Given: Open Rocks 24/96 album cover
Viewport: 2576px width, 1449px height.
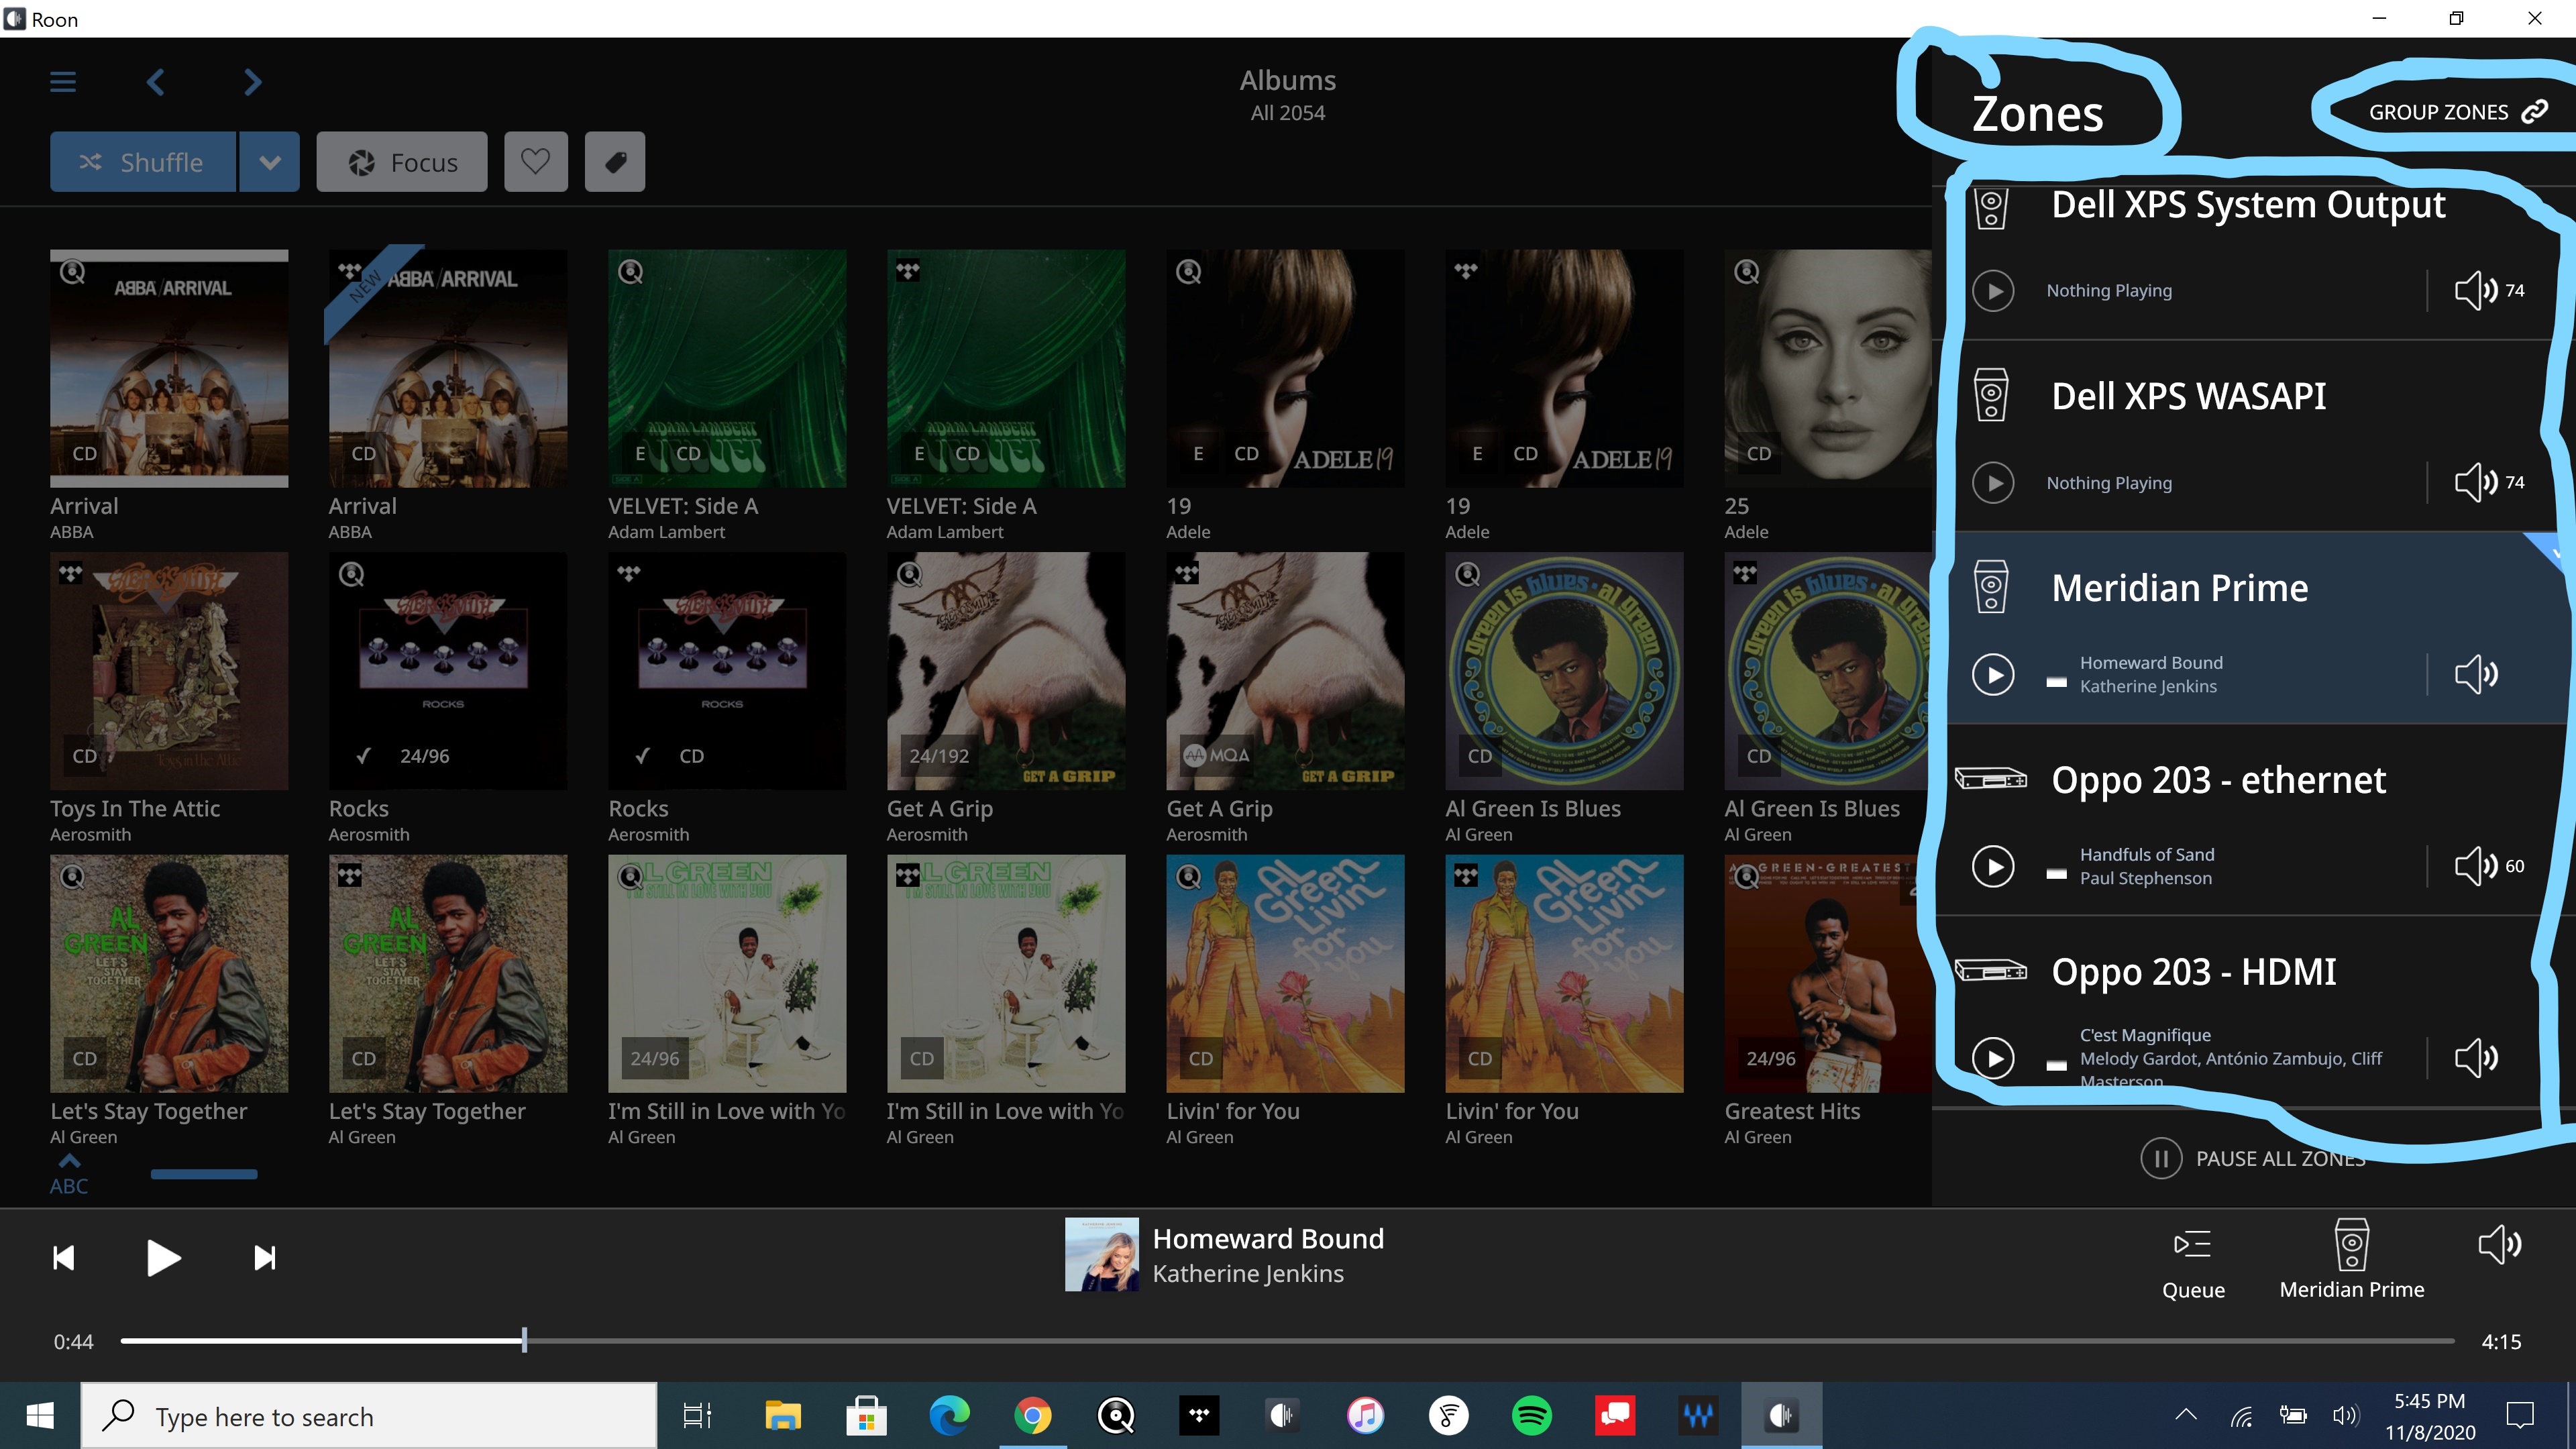Looking at the screenshot, I should tap(448, 671).
